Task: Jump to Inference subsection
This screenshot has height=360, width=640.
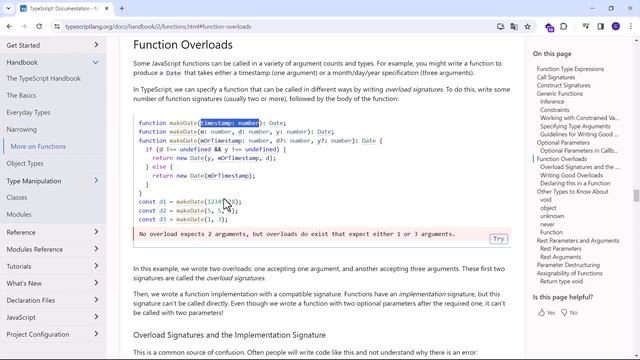Action: 552,102
